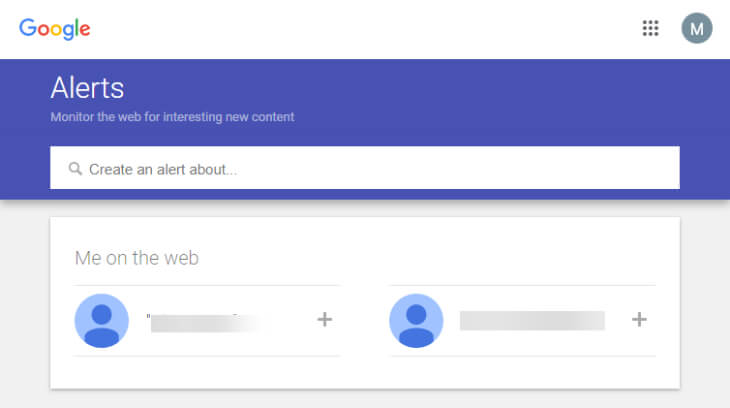730x408 pixels.
Task: Click the right profile silhouette avatar
Action: [416, 320]
